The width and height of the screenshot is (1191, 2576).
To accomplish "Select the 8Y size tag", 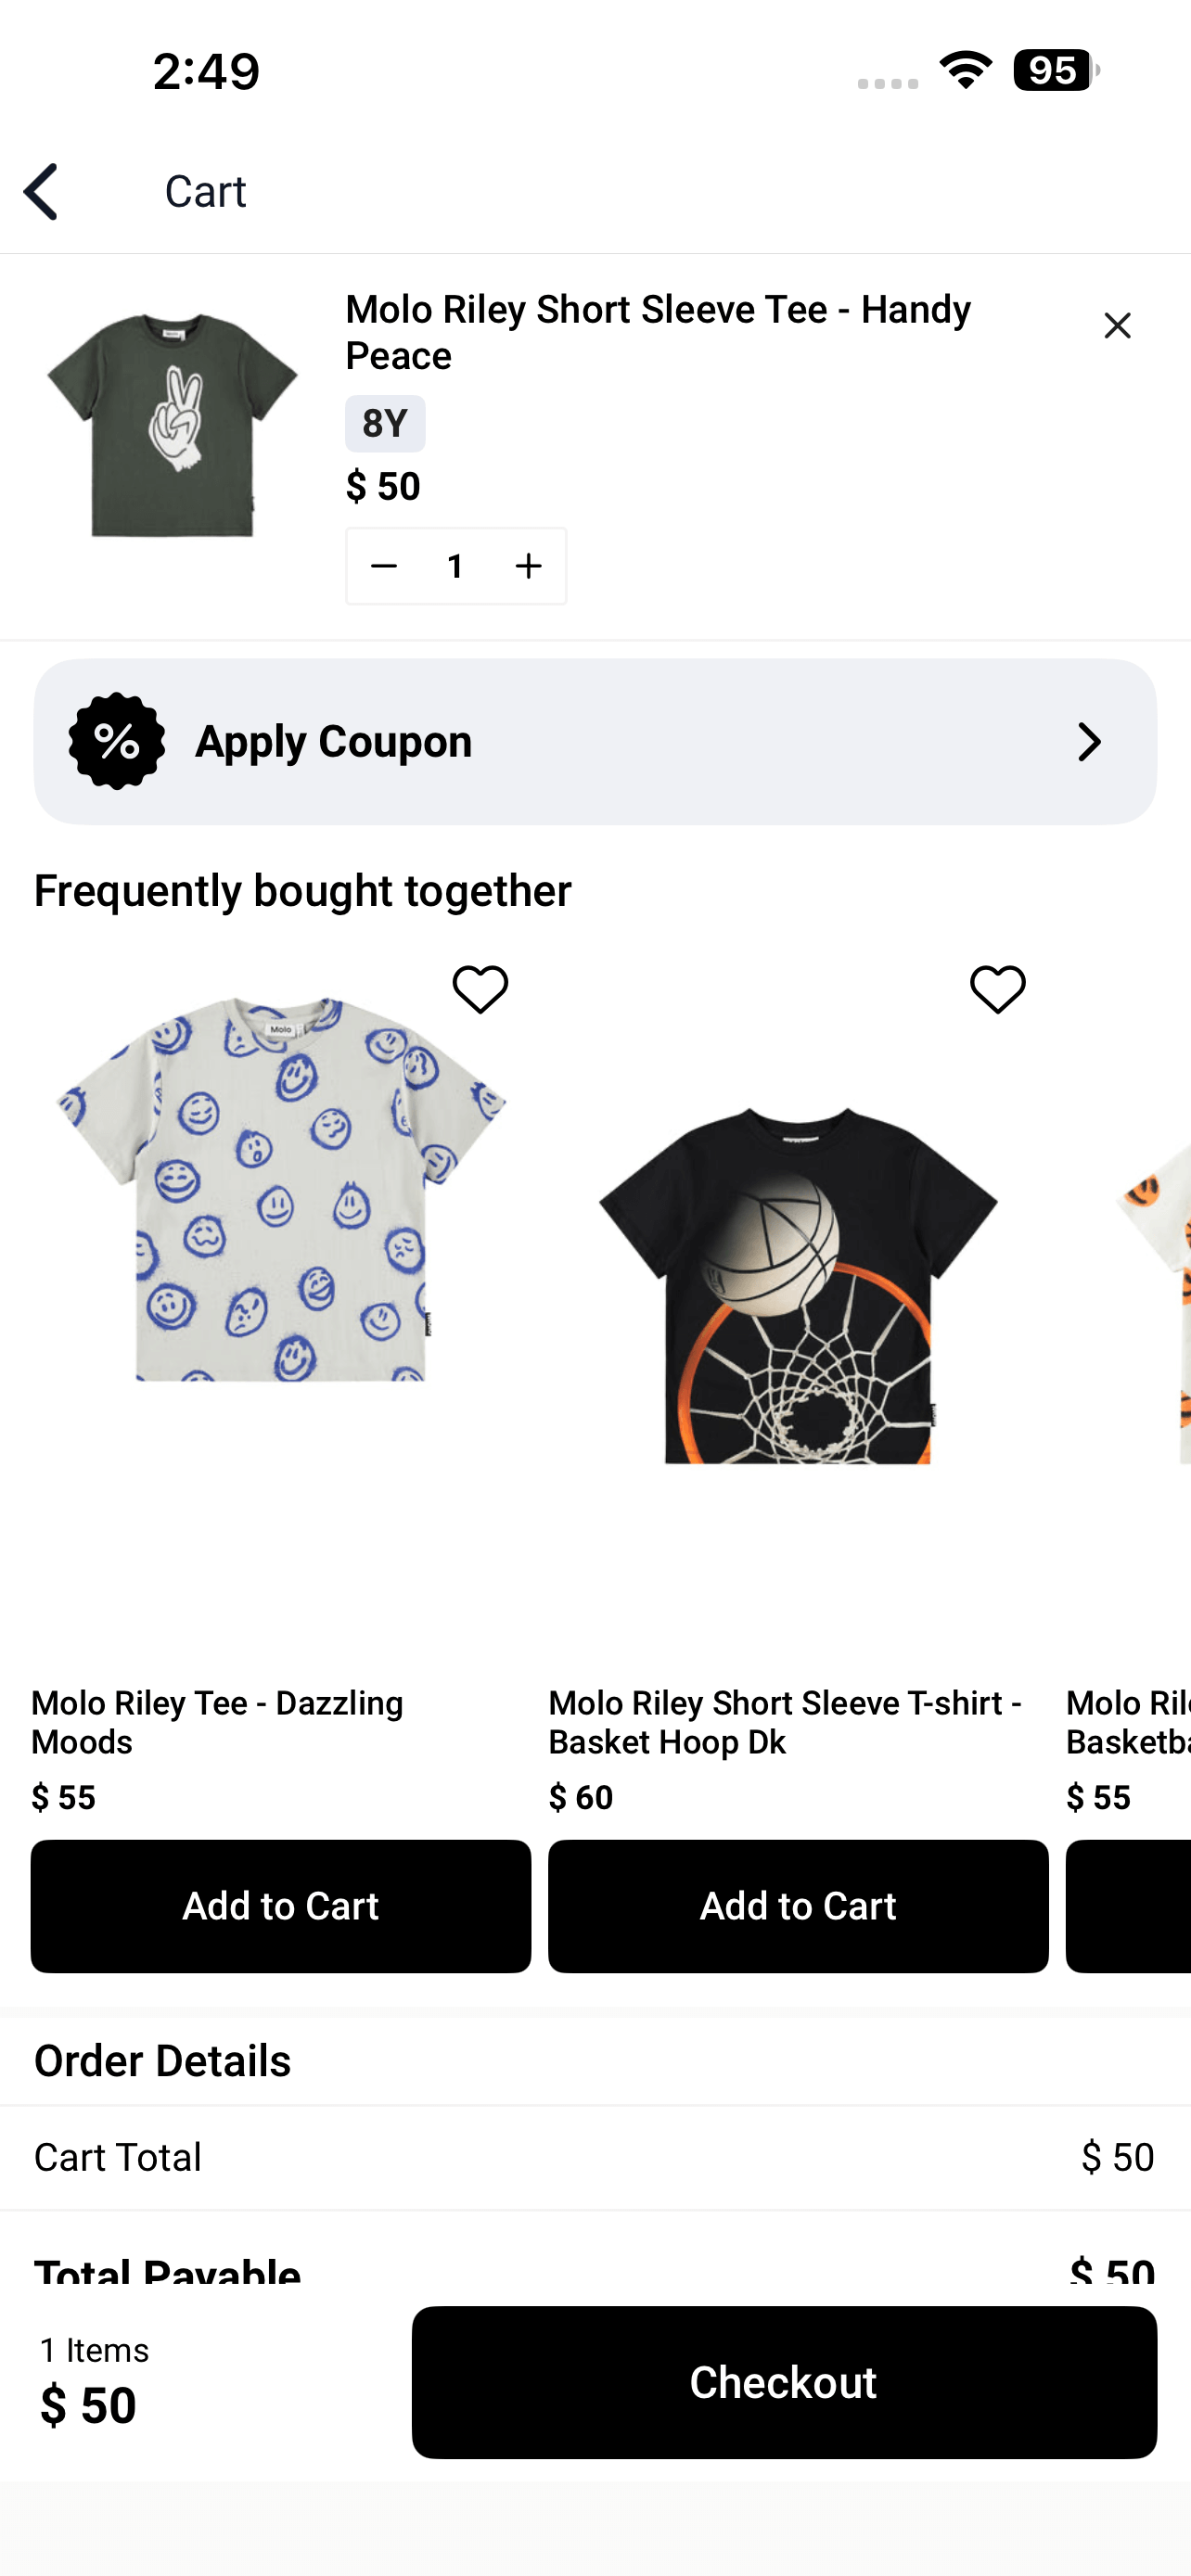I will 385,424.
